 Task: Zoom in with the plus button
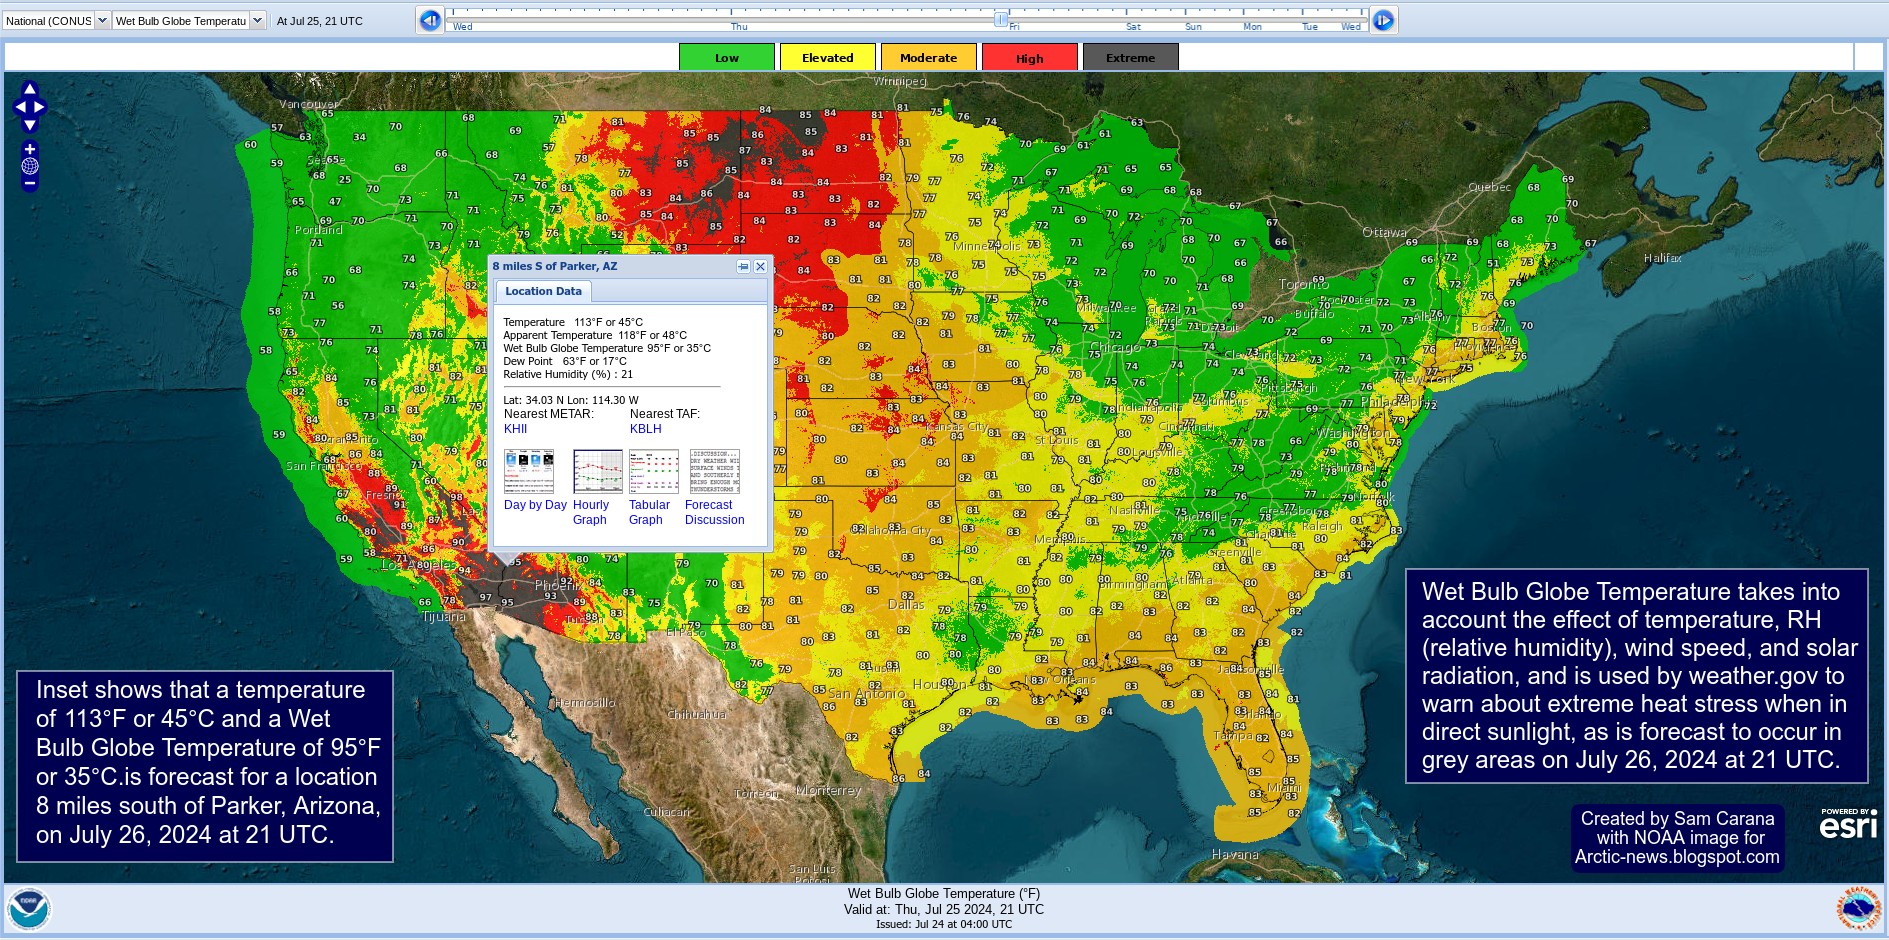[30, 149]
